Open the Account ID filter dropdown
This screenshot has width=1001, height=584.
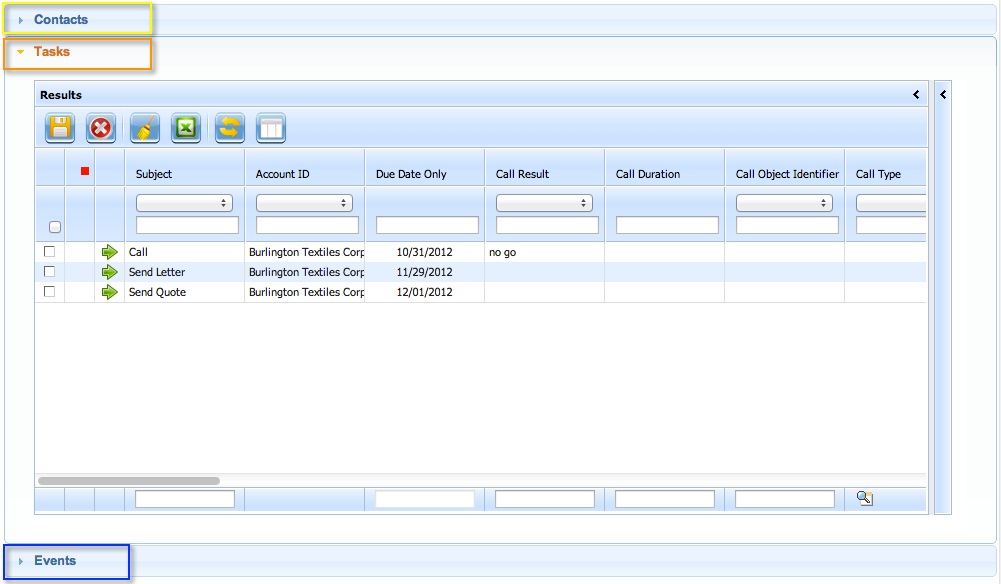[x=304, y=203]
